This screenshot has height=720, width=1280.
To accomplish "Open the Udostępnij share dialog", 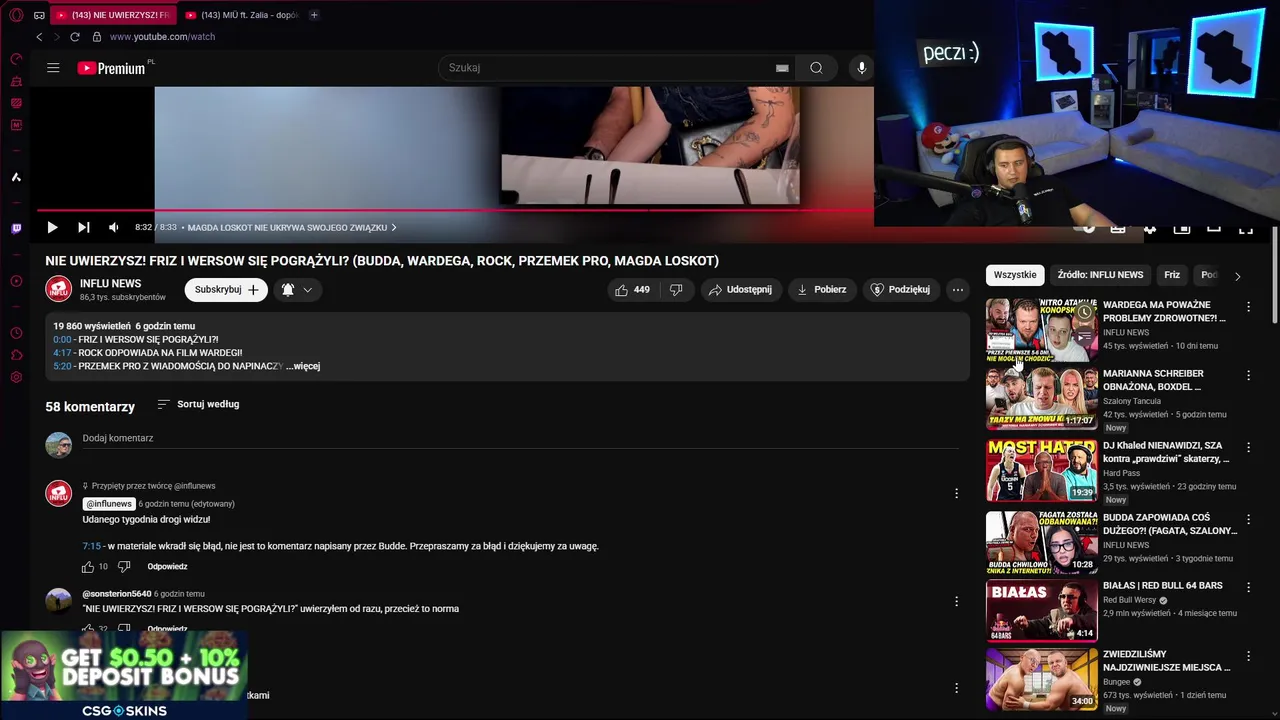I will pyautogui.click(x=740, y=290).
